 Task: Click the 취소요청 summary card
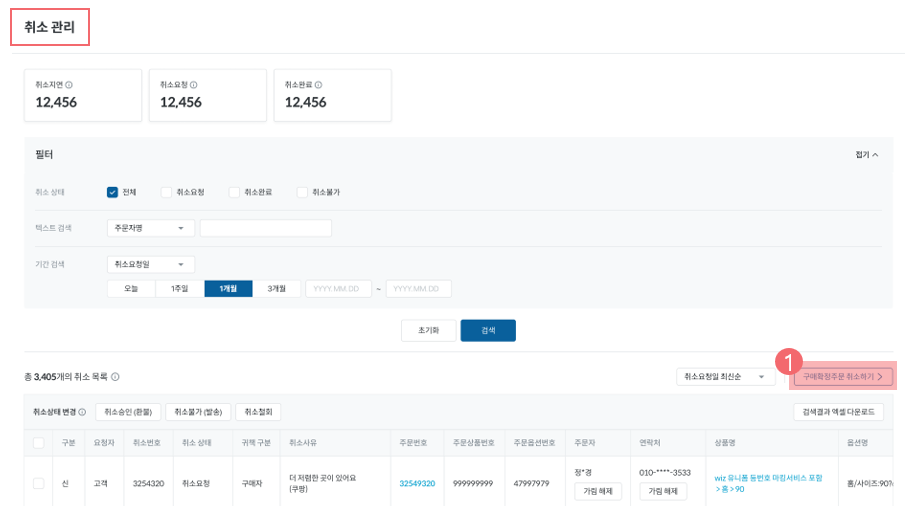(208, 95)
